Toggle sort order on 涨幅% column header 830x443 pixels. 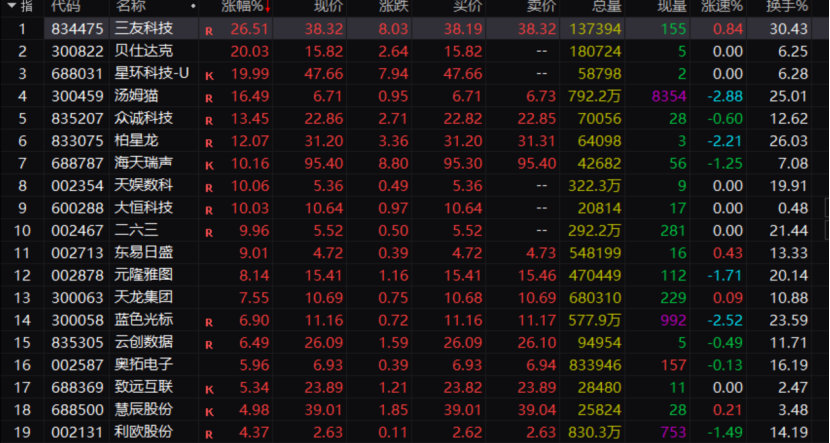click(x=247, y=7)
